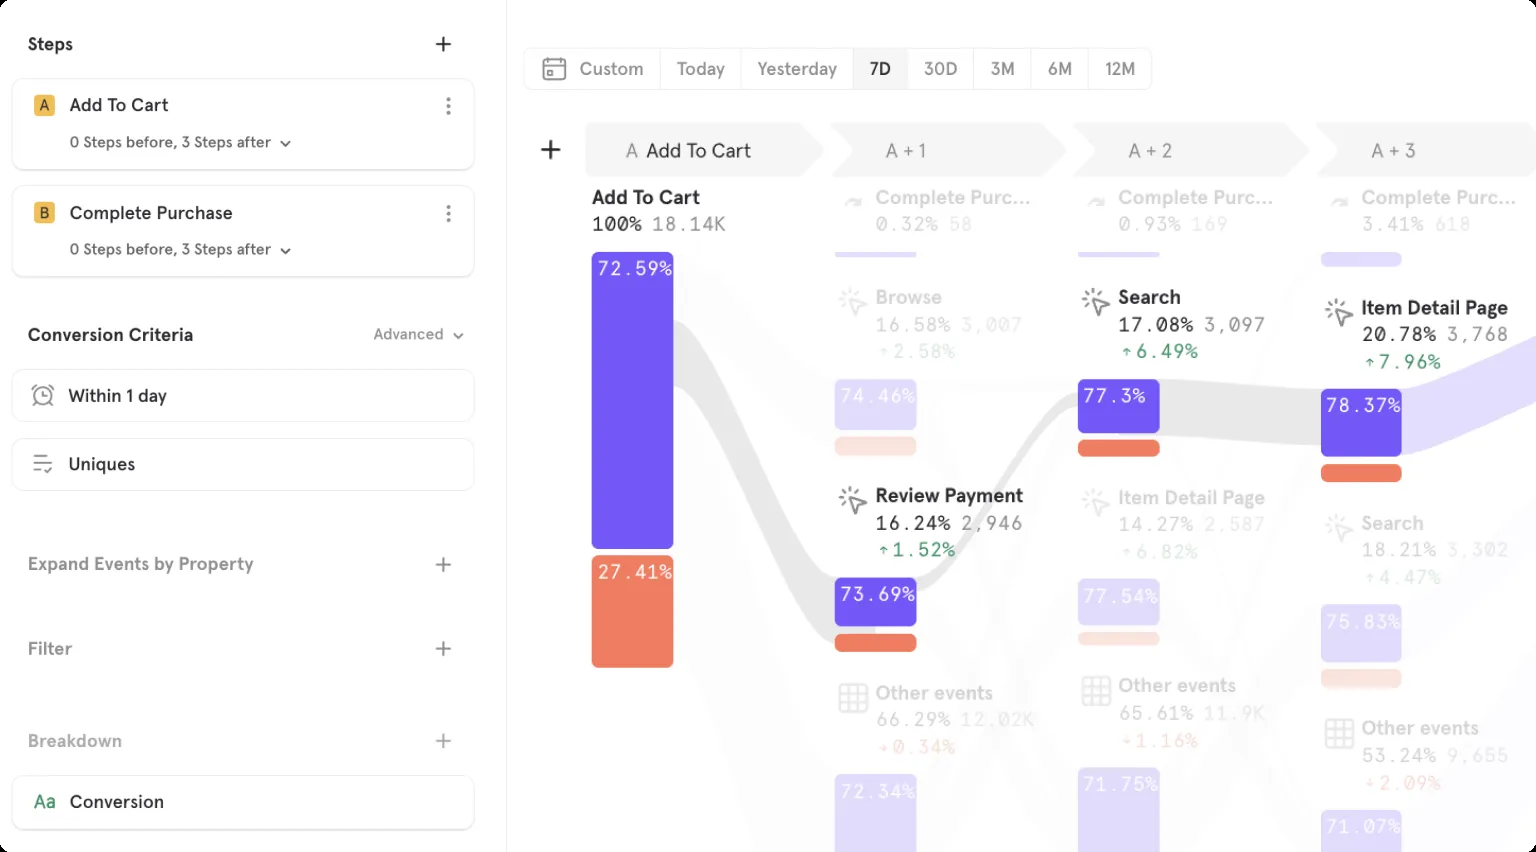This screenshot has width=1536, height=852.
Task: Expand steps dropdown under Complete Purchase
Action: click(x=181, y=250)
